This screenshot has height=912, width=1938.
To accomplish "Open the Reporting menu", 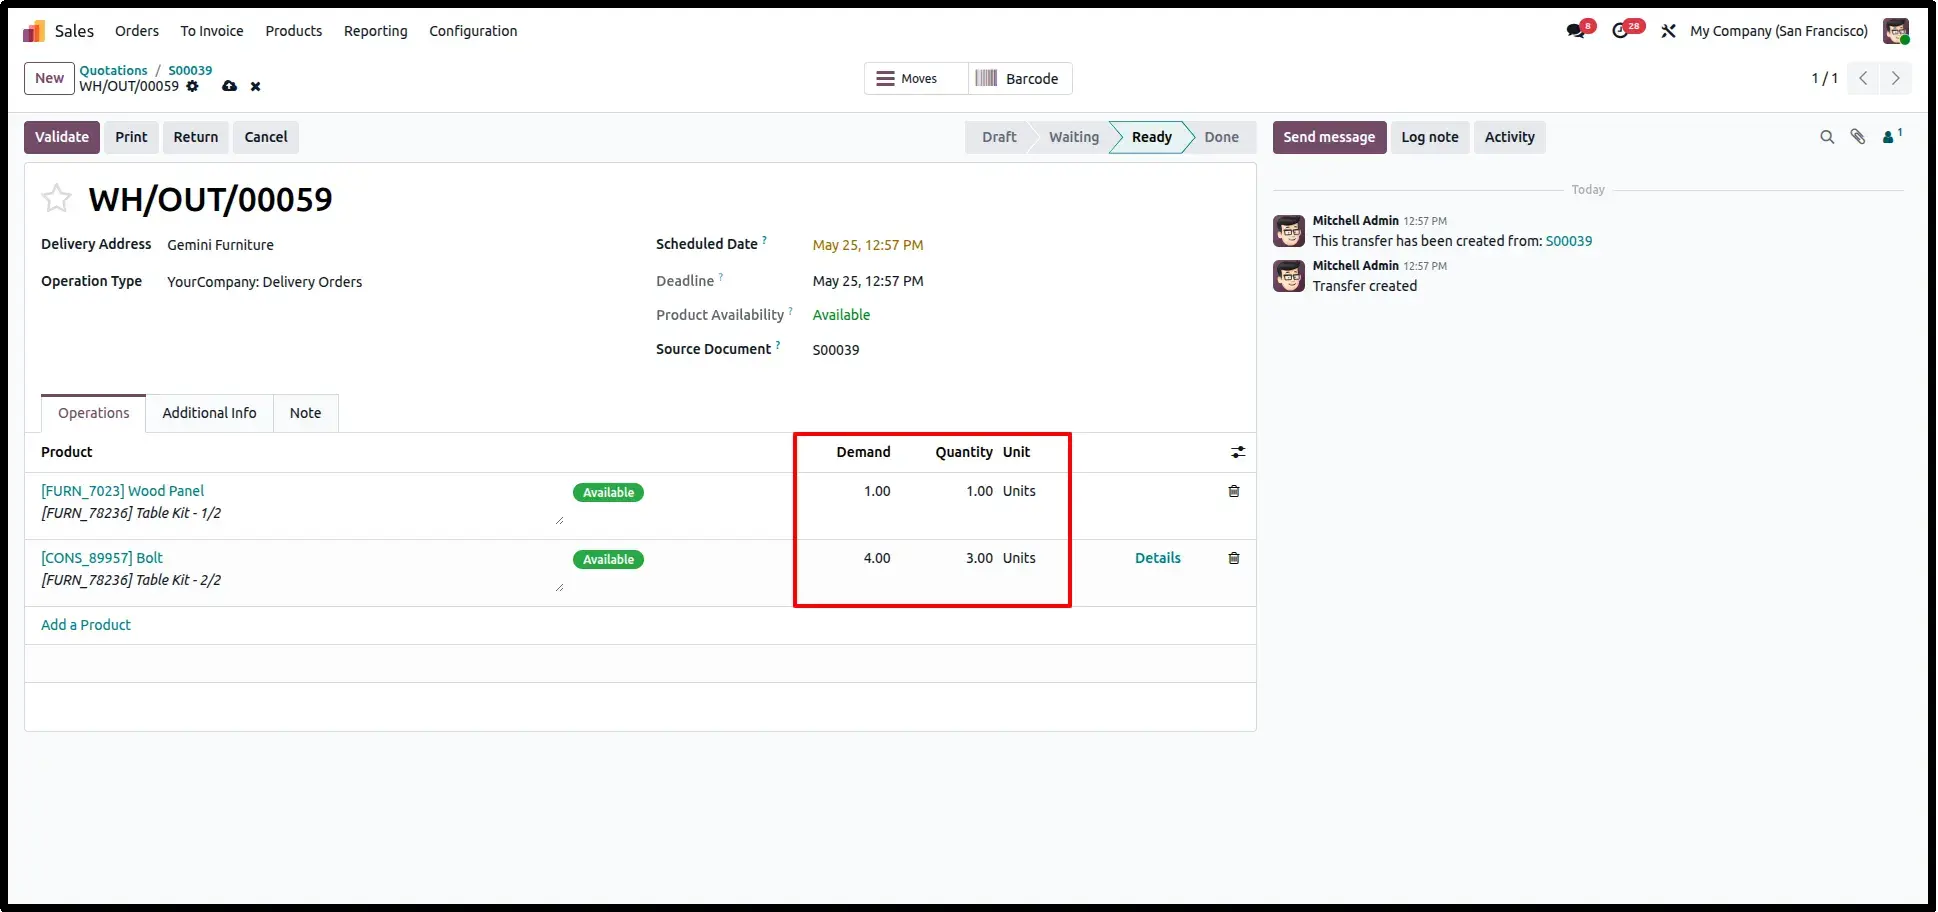I will coord(376,31).
